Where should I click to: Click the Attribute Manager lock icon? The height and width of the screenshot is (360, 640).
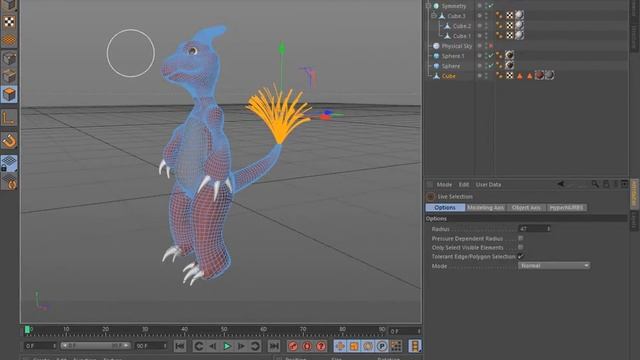(606, 184)
